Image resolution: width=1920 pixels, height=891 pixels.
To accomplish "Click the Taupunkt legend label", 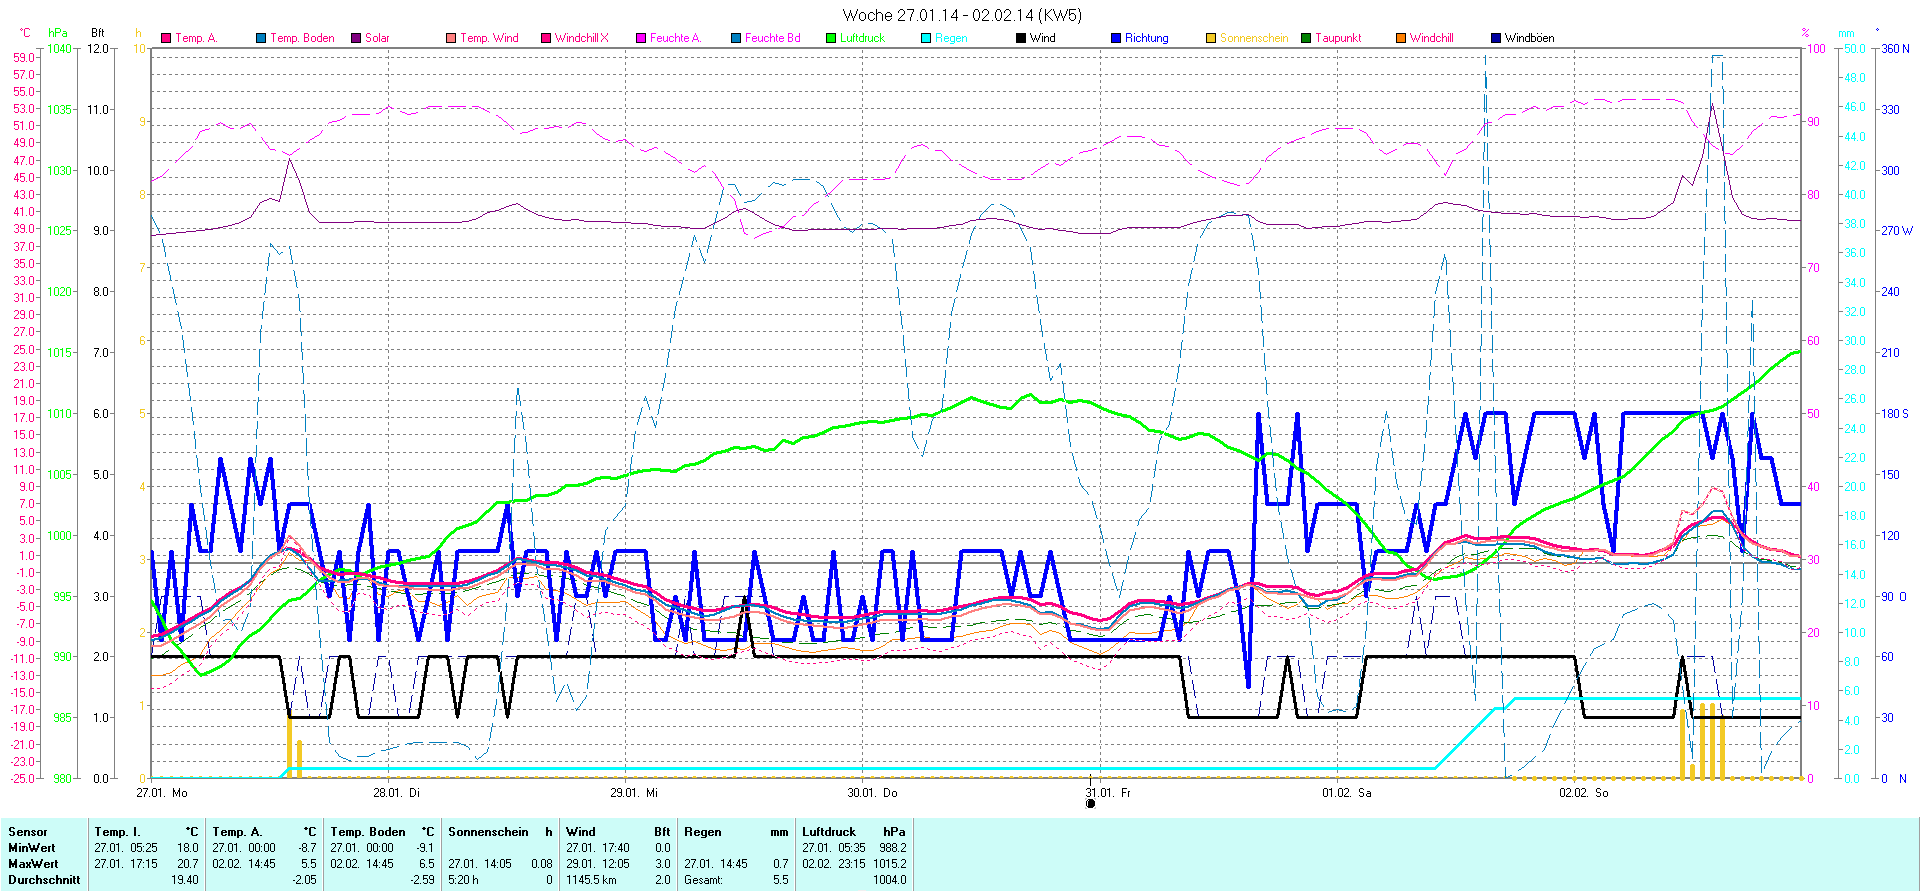I will (x=1338, y=38).
